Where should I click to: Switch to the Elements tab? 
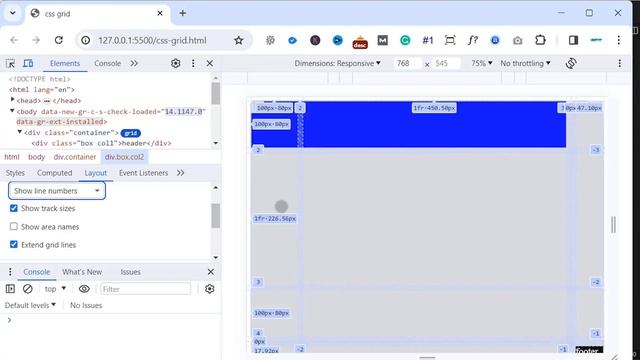[x=64, y=63]
